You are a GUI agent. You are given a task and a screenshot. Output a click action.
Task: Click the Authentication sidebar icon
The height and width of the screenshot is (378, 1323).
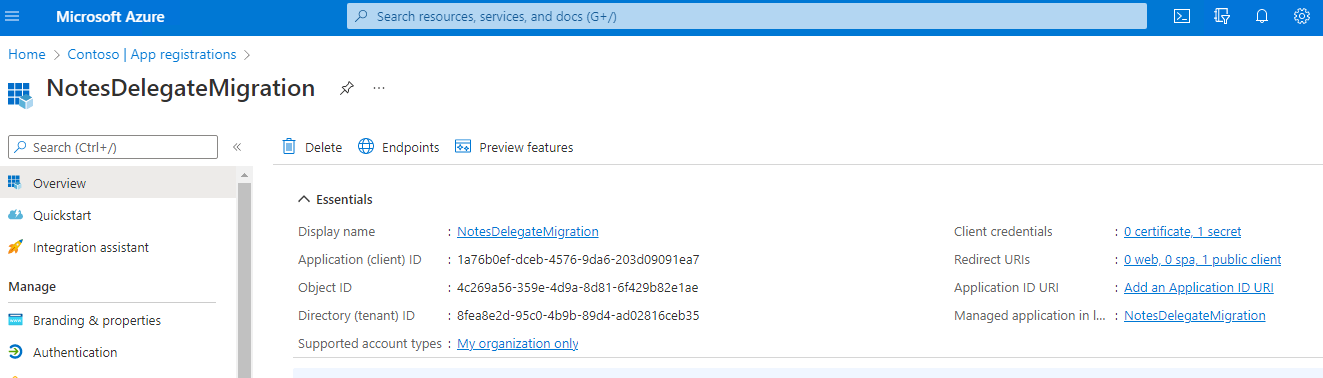click(15, 352)
